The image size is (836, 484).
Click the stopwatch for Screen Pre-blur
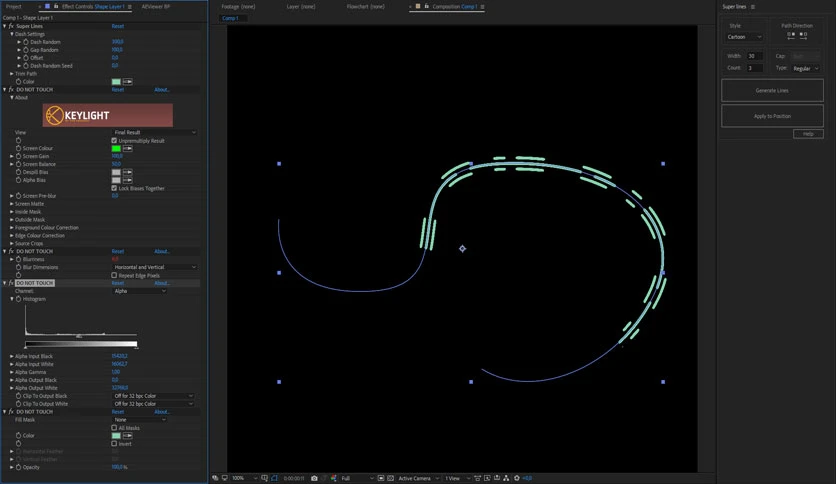18,196
